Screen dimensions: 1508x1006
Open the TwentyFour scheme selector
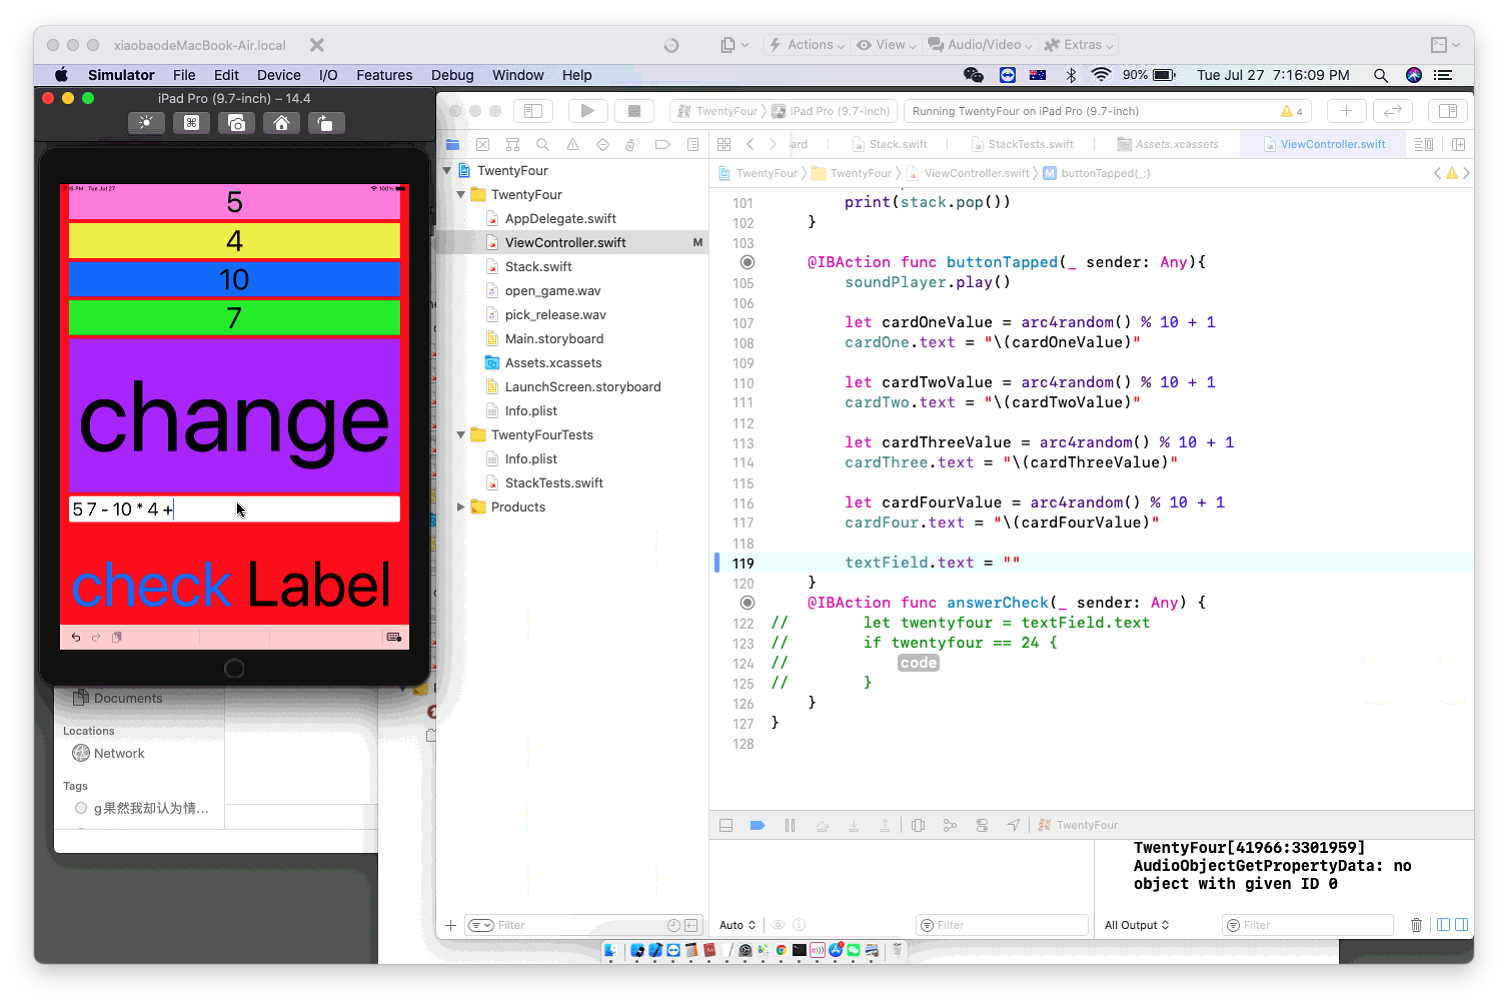(718, 111)
